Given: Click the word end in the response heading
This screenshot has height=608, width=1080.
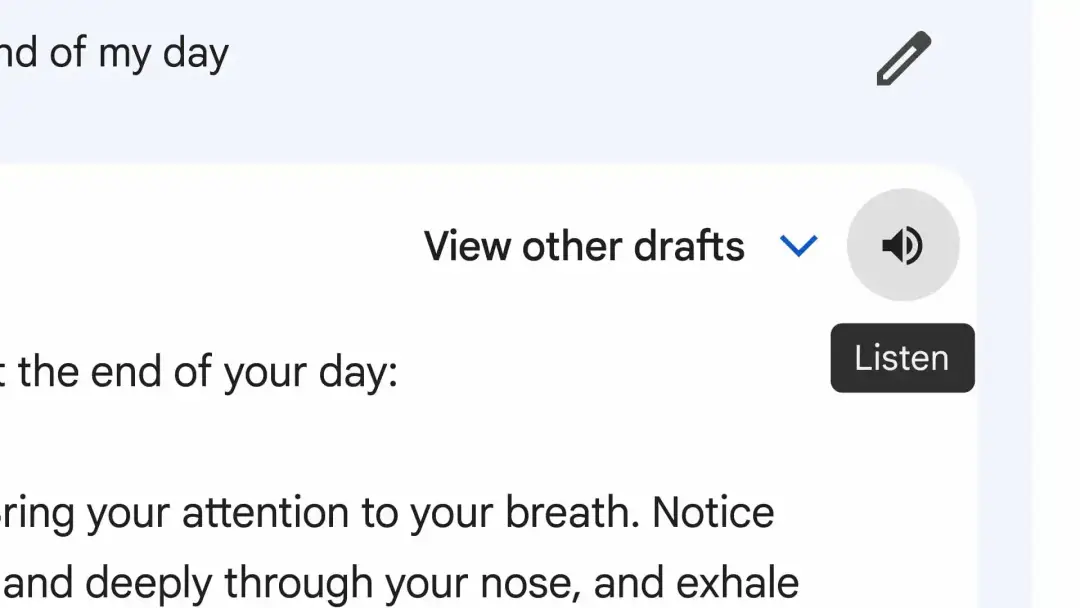Looking at the screenshot, I should (x=125, y=373).
